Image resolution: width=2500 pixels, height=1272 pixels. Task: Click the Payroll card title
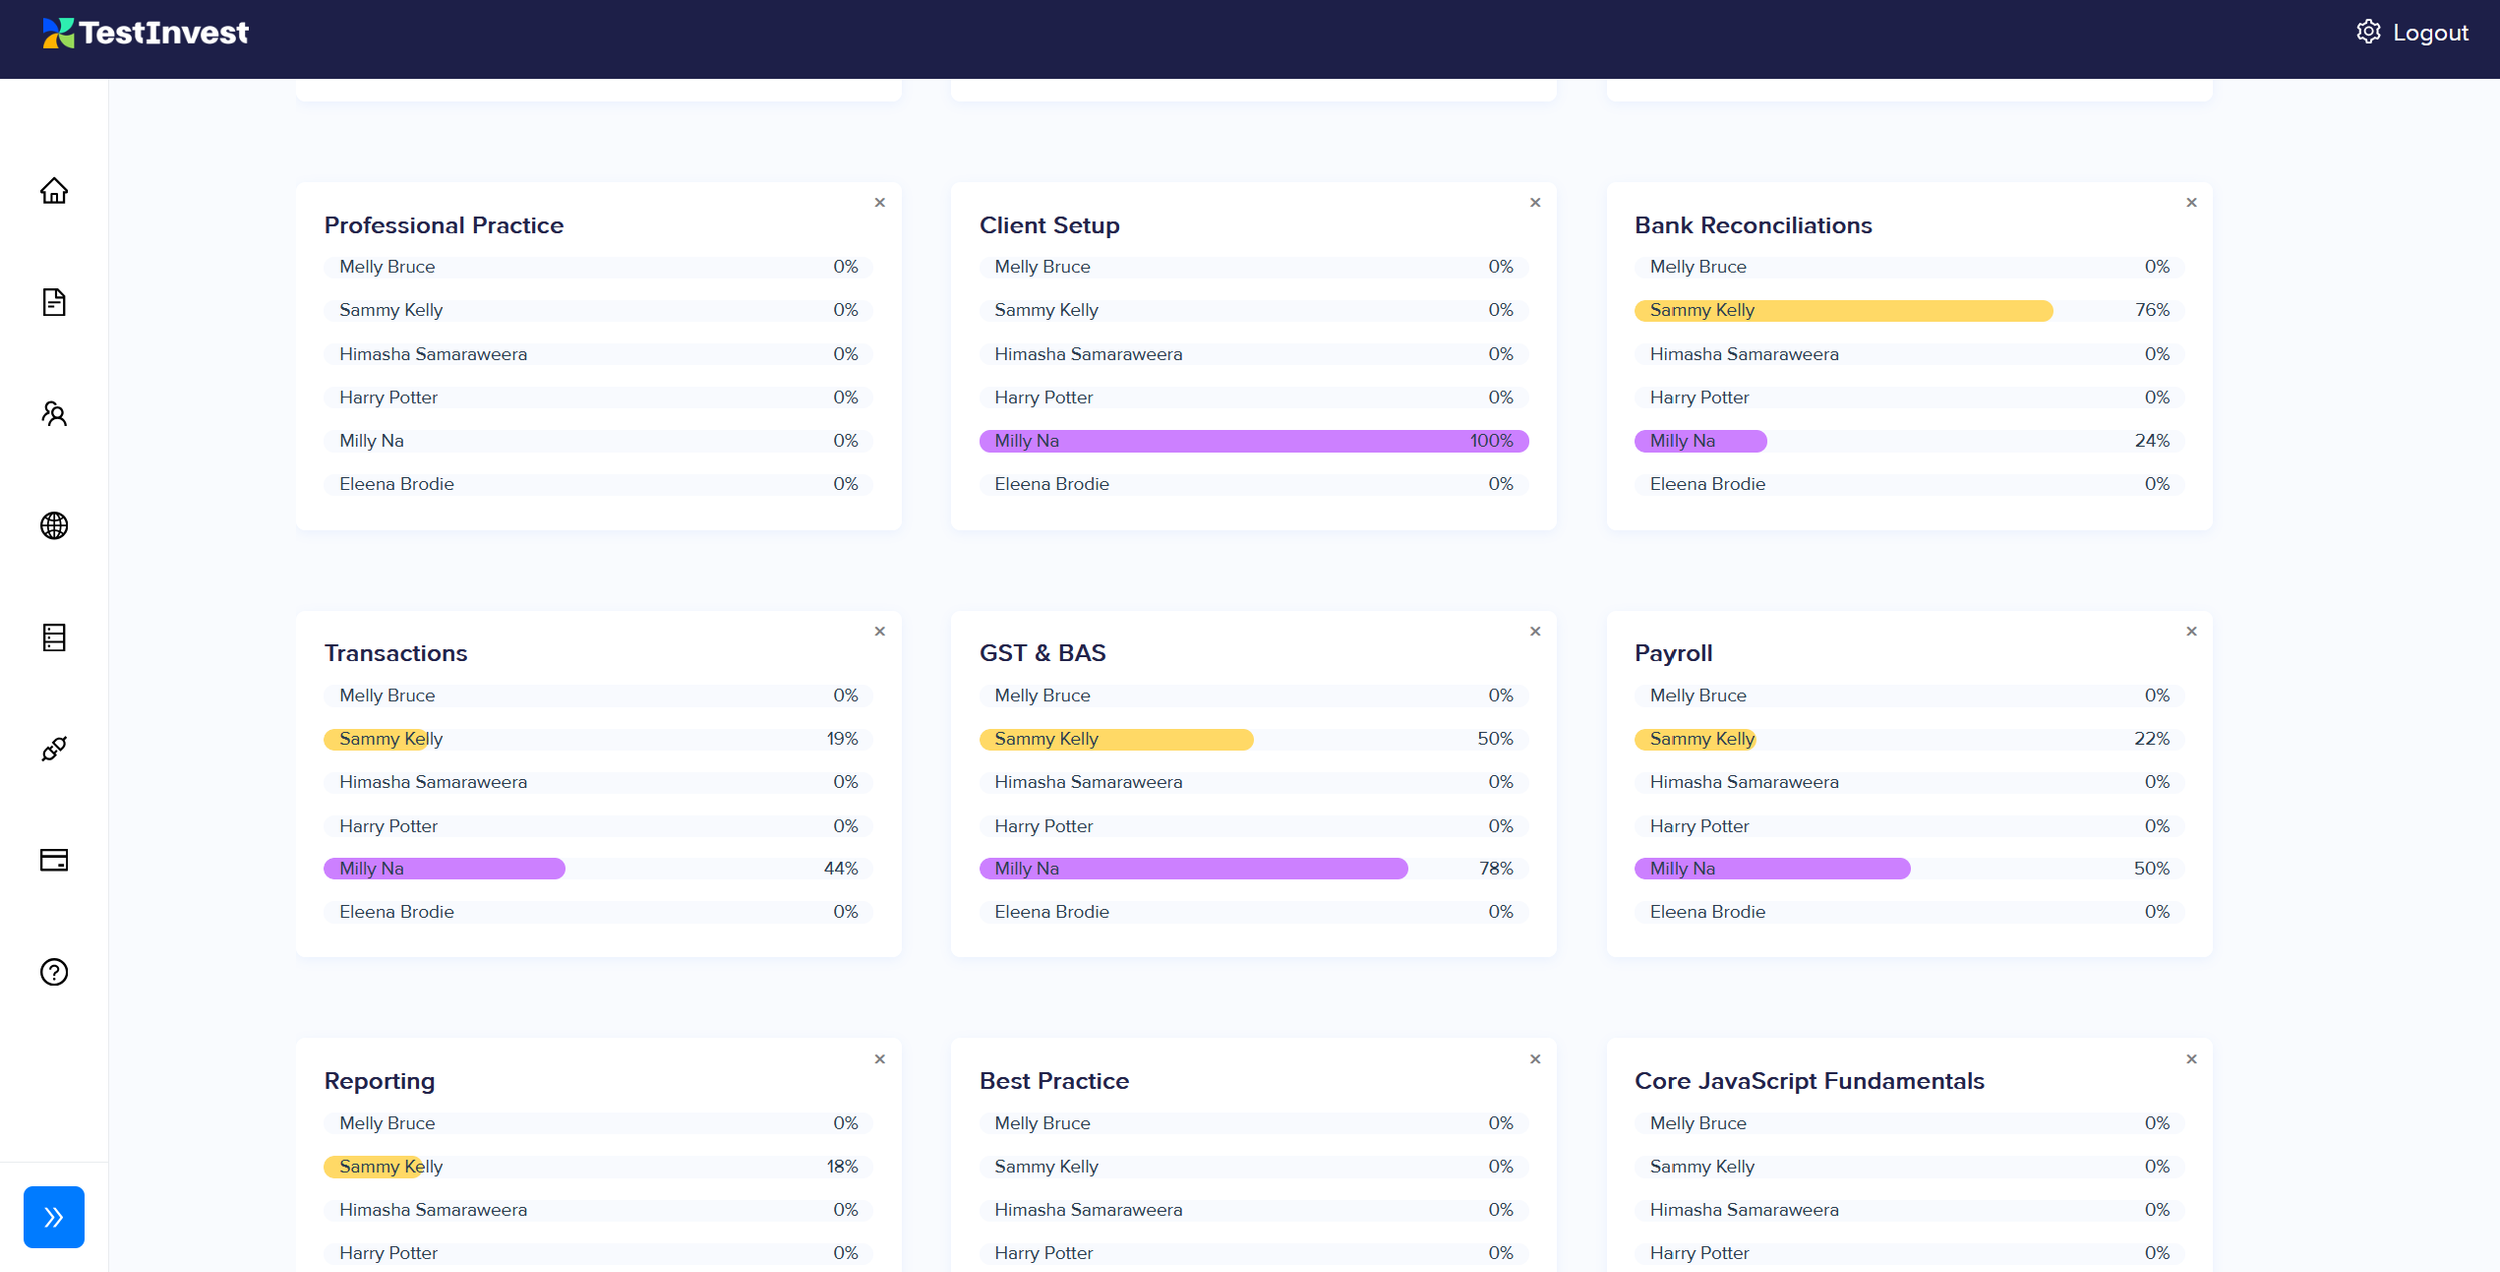[x=1673, y=653]
